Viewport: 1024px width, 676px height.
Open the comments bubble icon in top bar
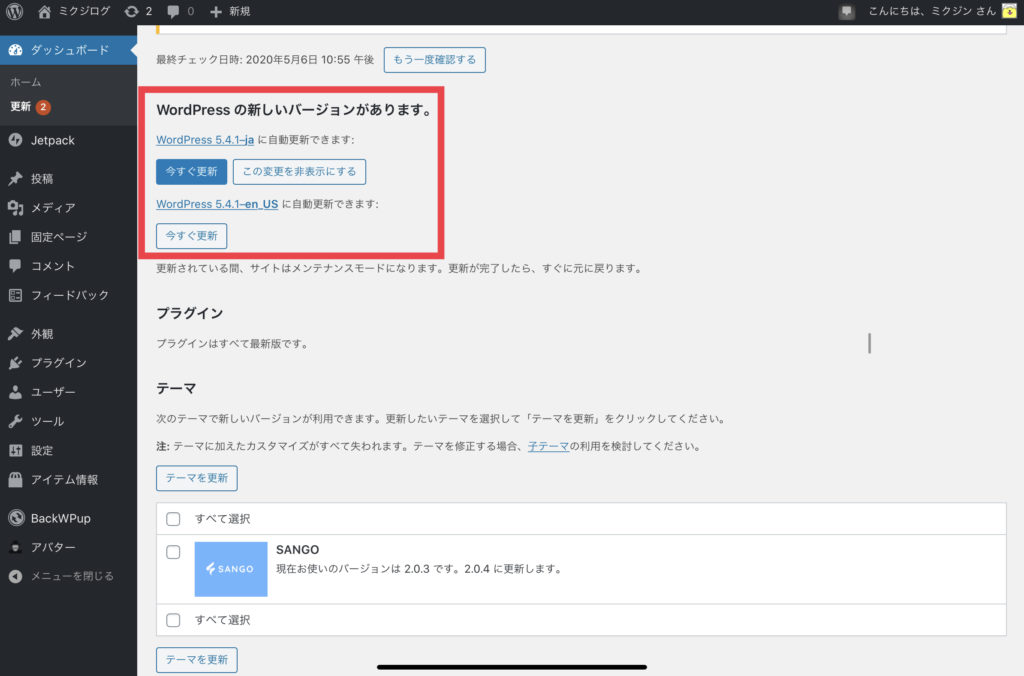coord(173,11)
